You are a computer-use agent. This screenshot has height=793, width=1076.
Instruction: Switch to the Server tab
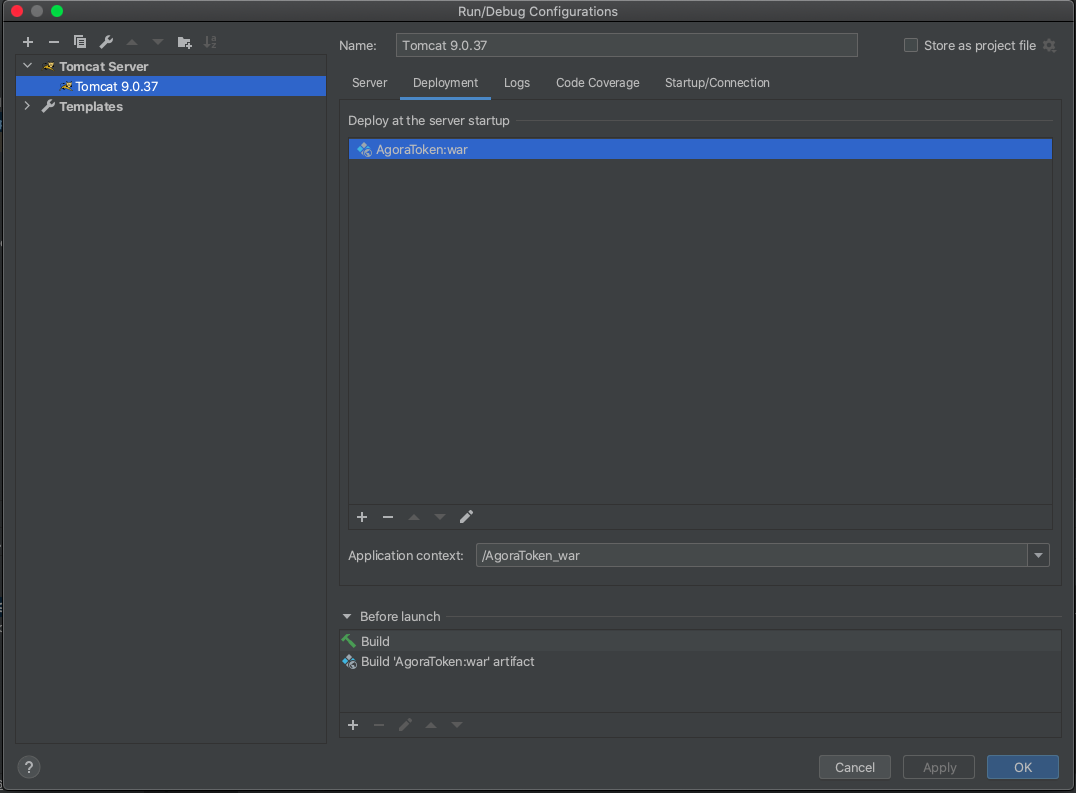[369, 83]
